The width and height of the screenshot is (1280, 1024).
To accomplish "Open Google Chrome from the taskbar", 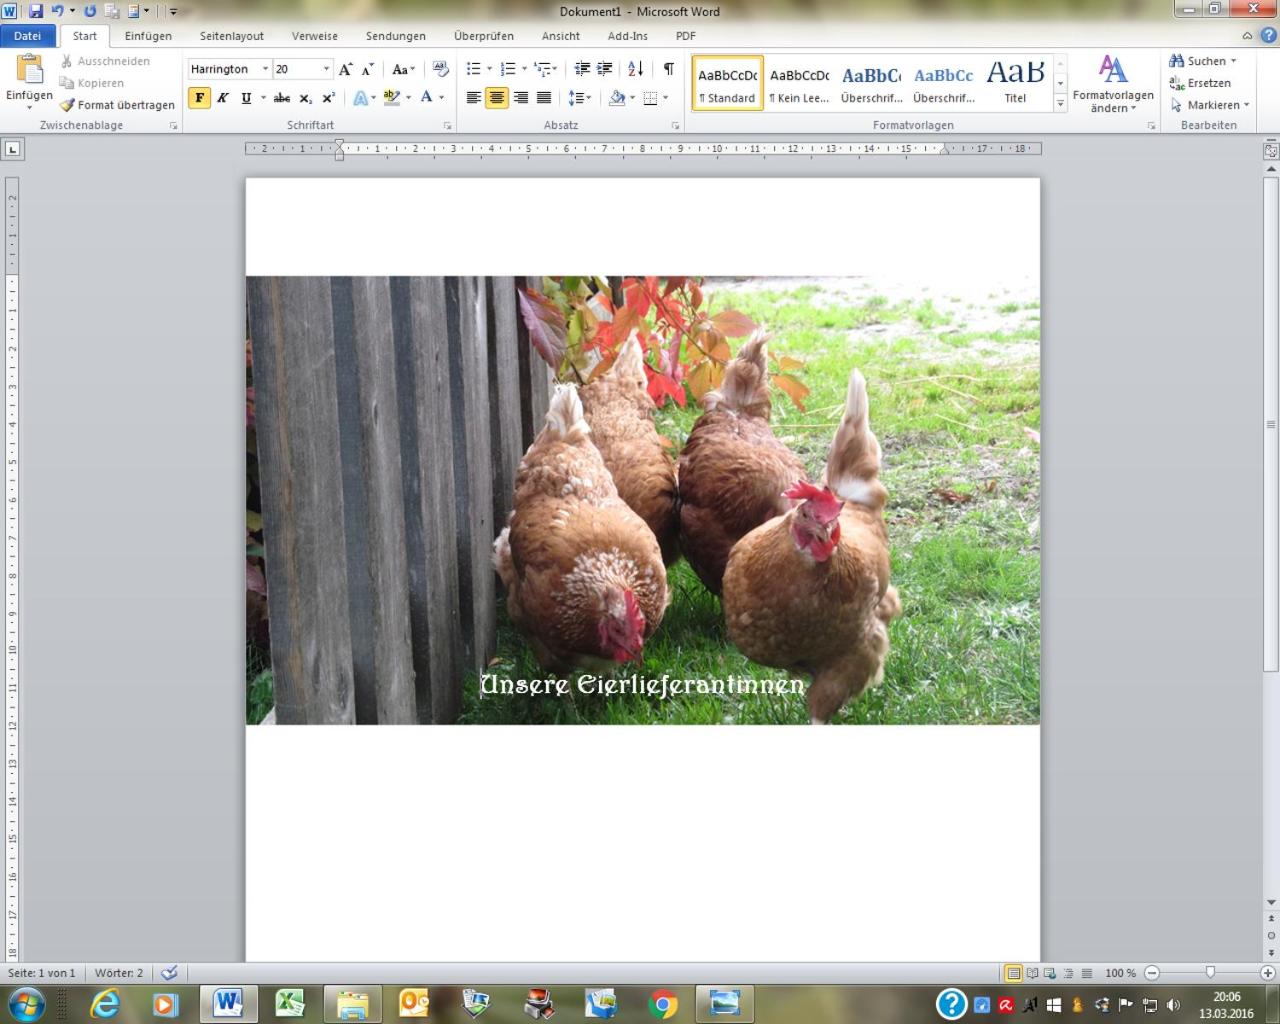I will pyautogui.click(x=663, y=1003).
